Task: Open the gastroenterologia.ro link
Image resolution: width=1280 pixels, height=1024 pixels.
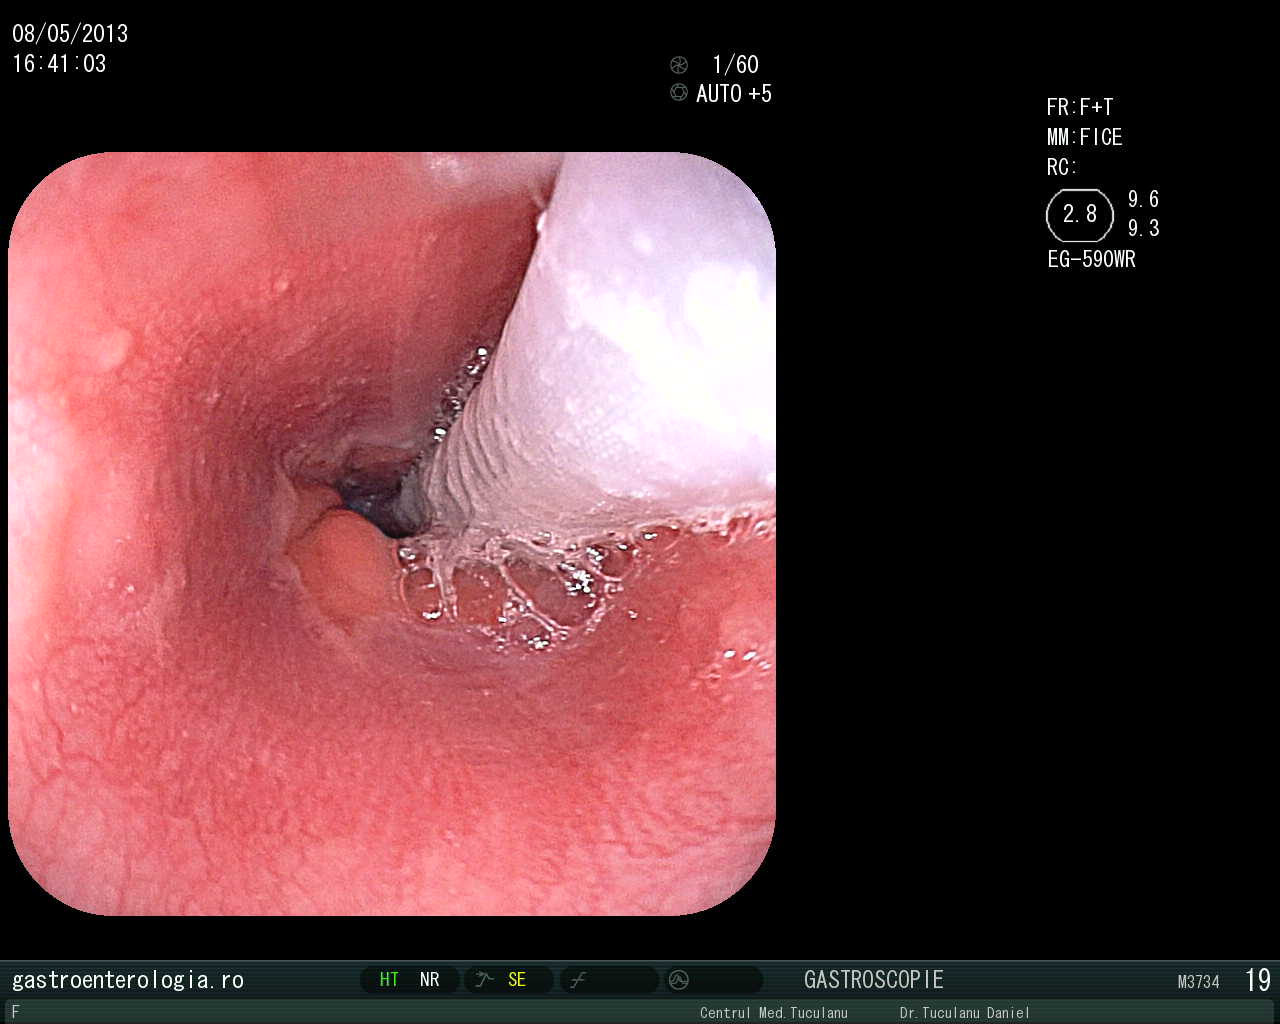Action: (128, 980)
